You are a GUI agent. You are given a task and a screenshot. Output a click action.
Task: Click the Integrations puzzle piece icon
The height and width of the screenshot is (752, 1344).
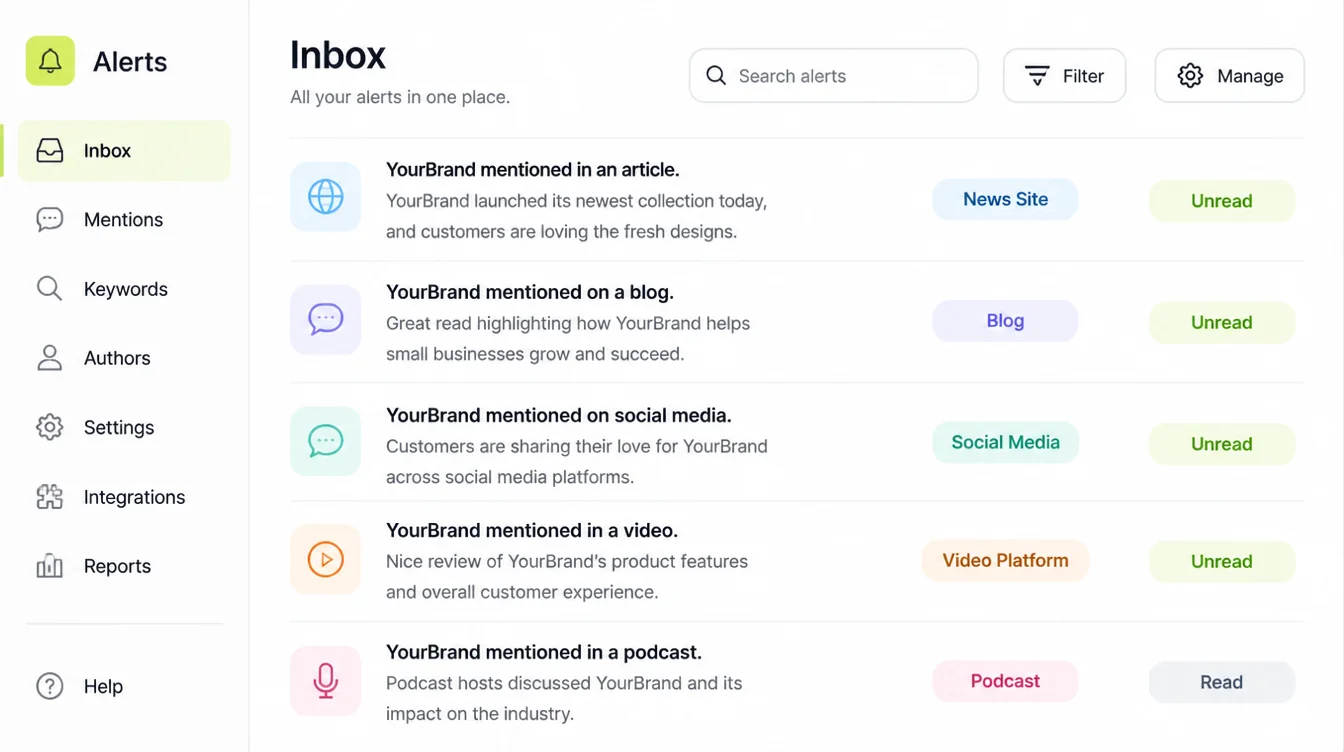click(50, 497)
